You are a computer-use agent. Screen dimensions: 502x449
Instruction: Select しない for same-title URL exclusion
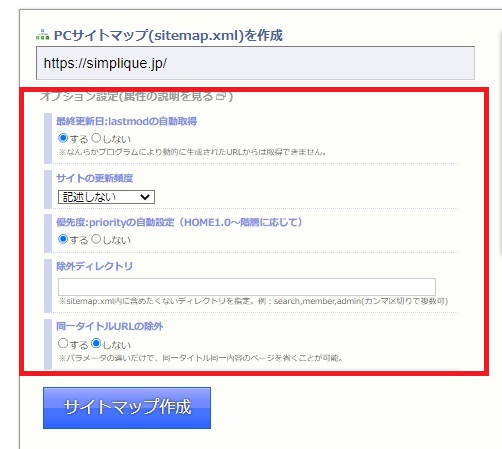(x=96, y=343)
